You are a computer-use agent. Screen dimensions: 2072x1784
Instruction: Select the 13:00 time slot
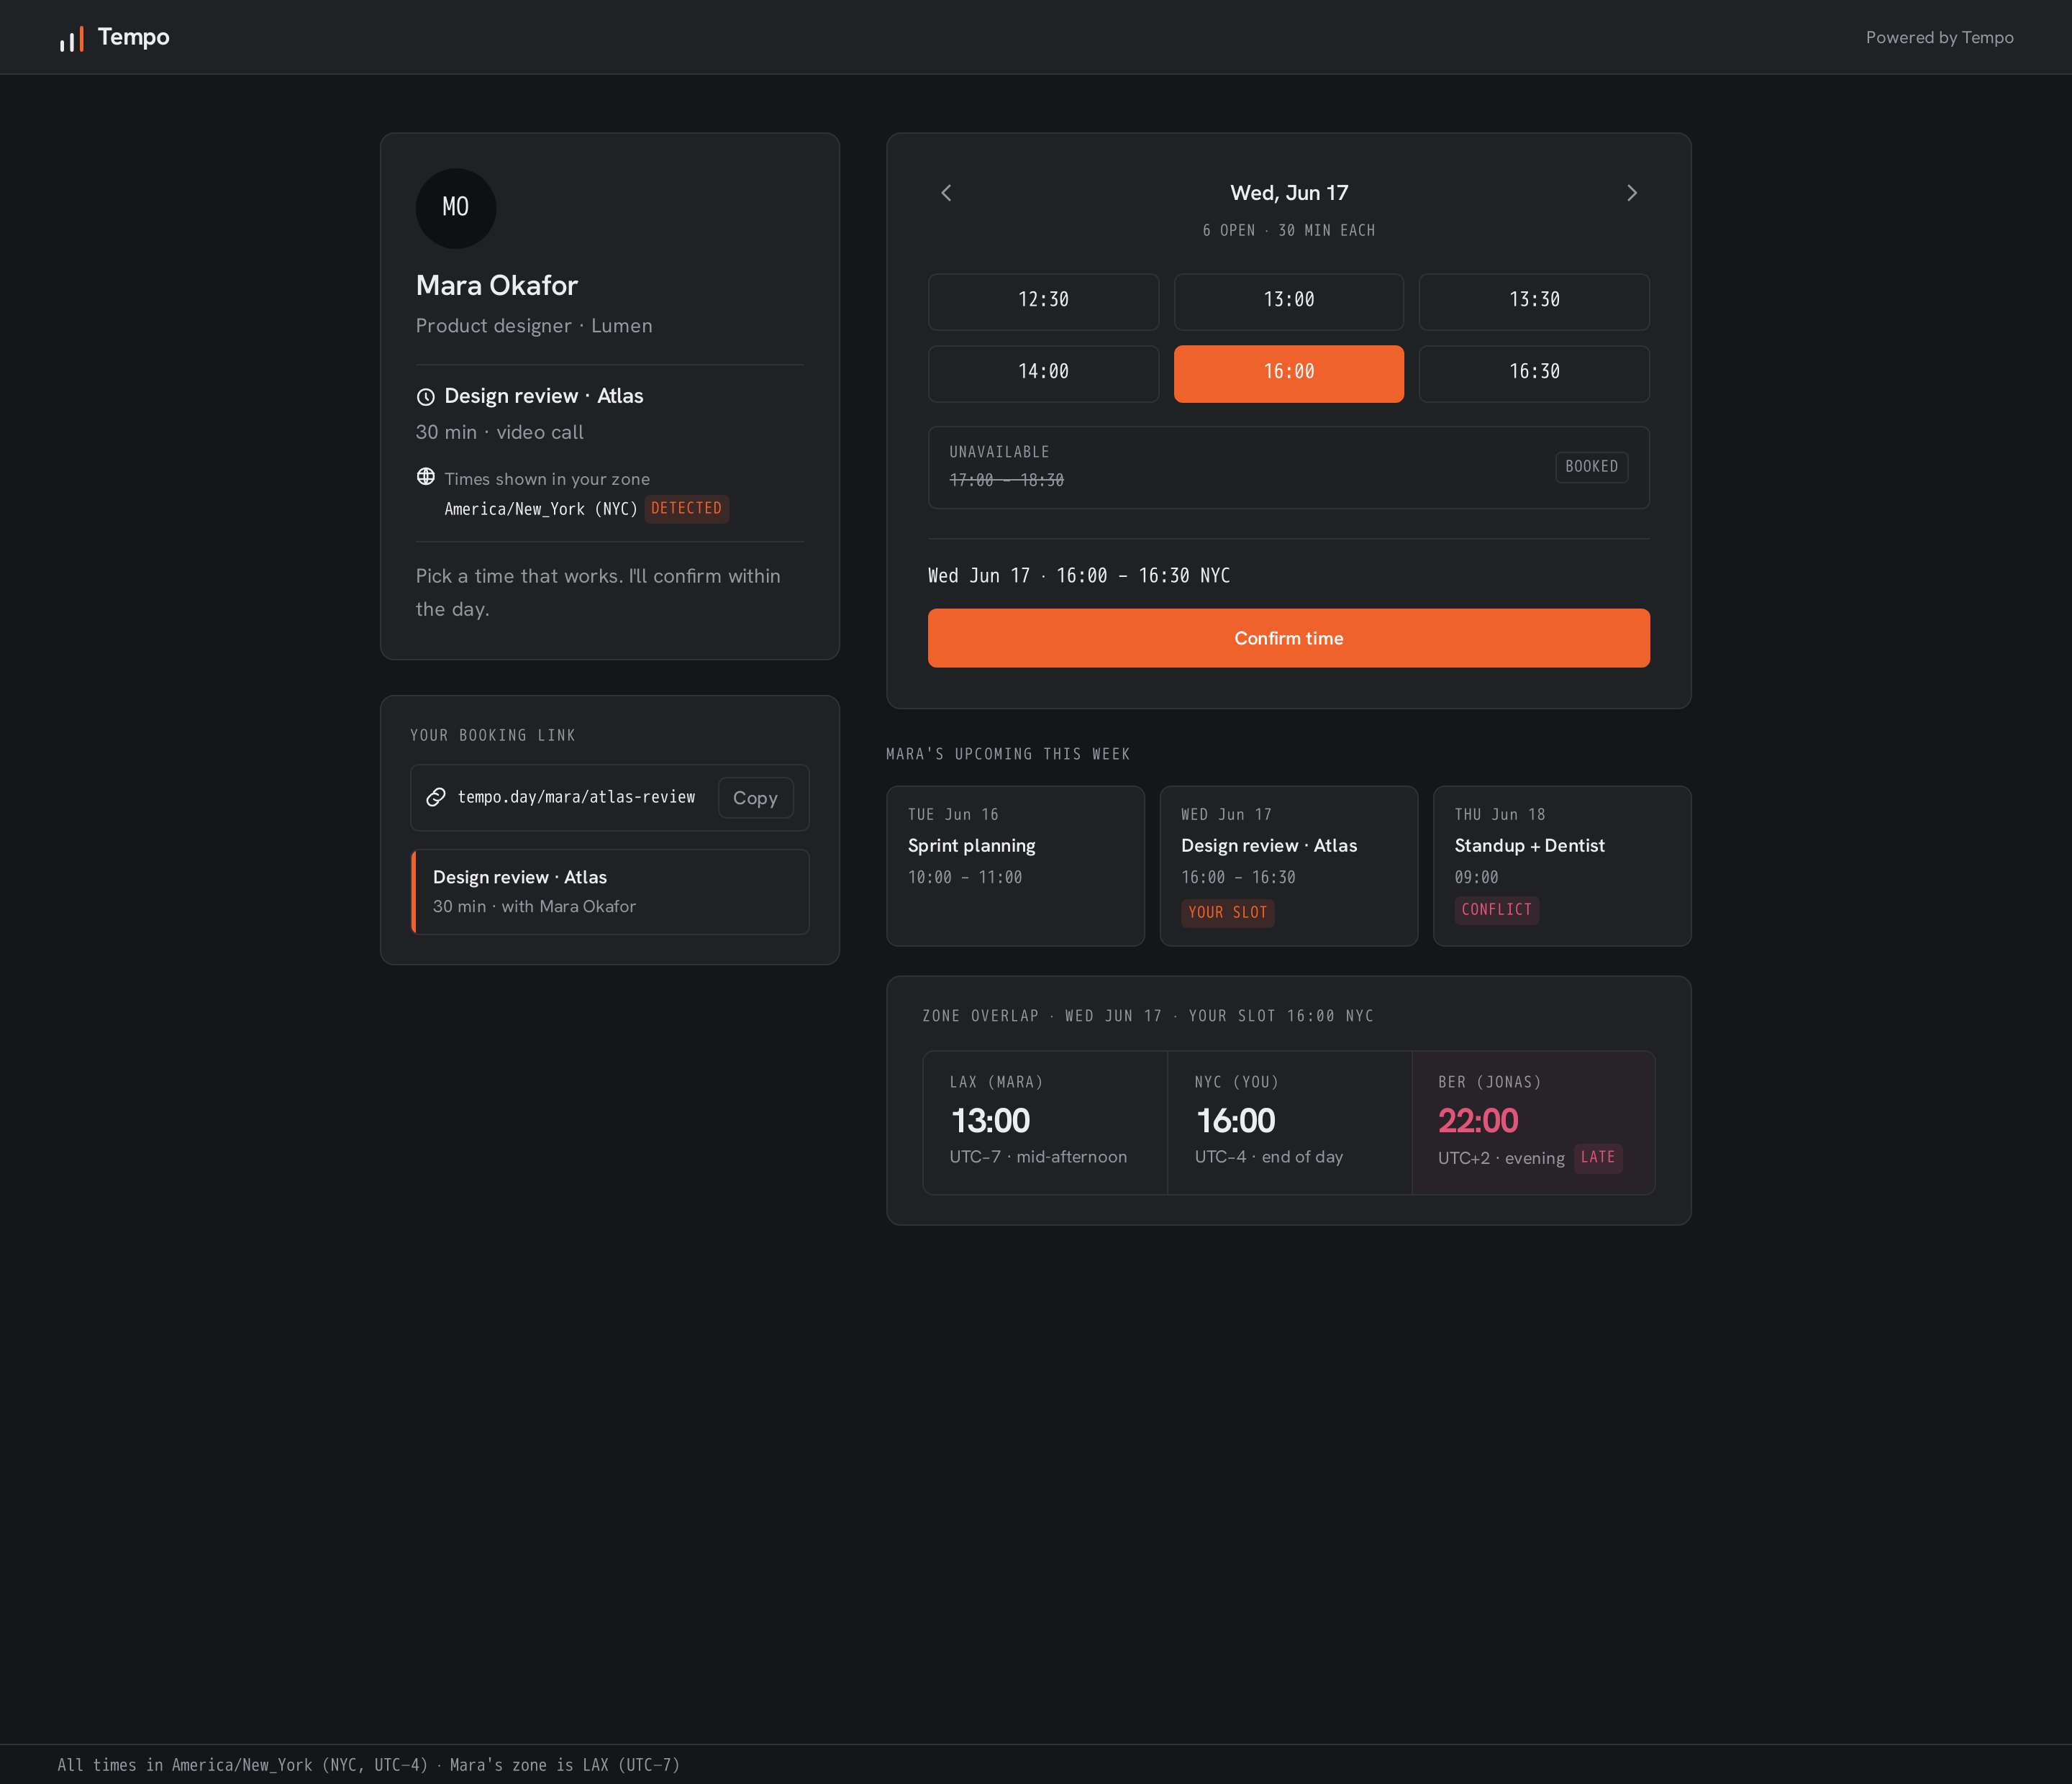pos(1289,301)
